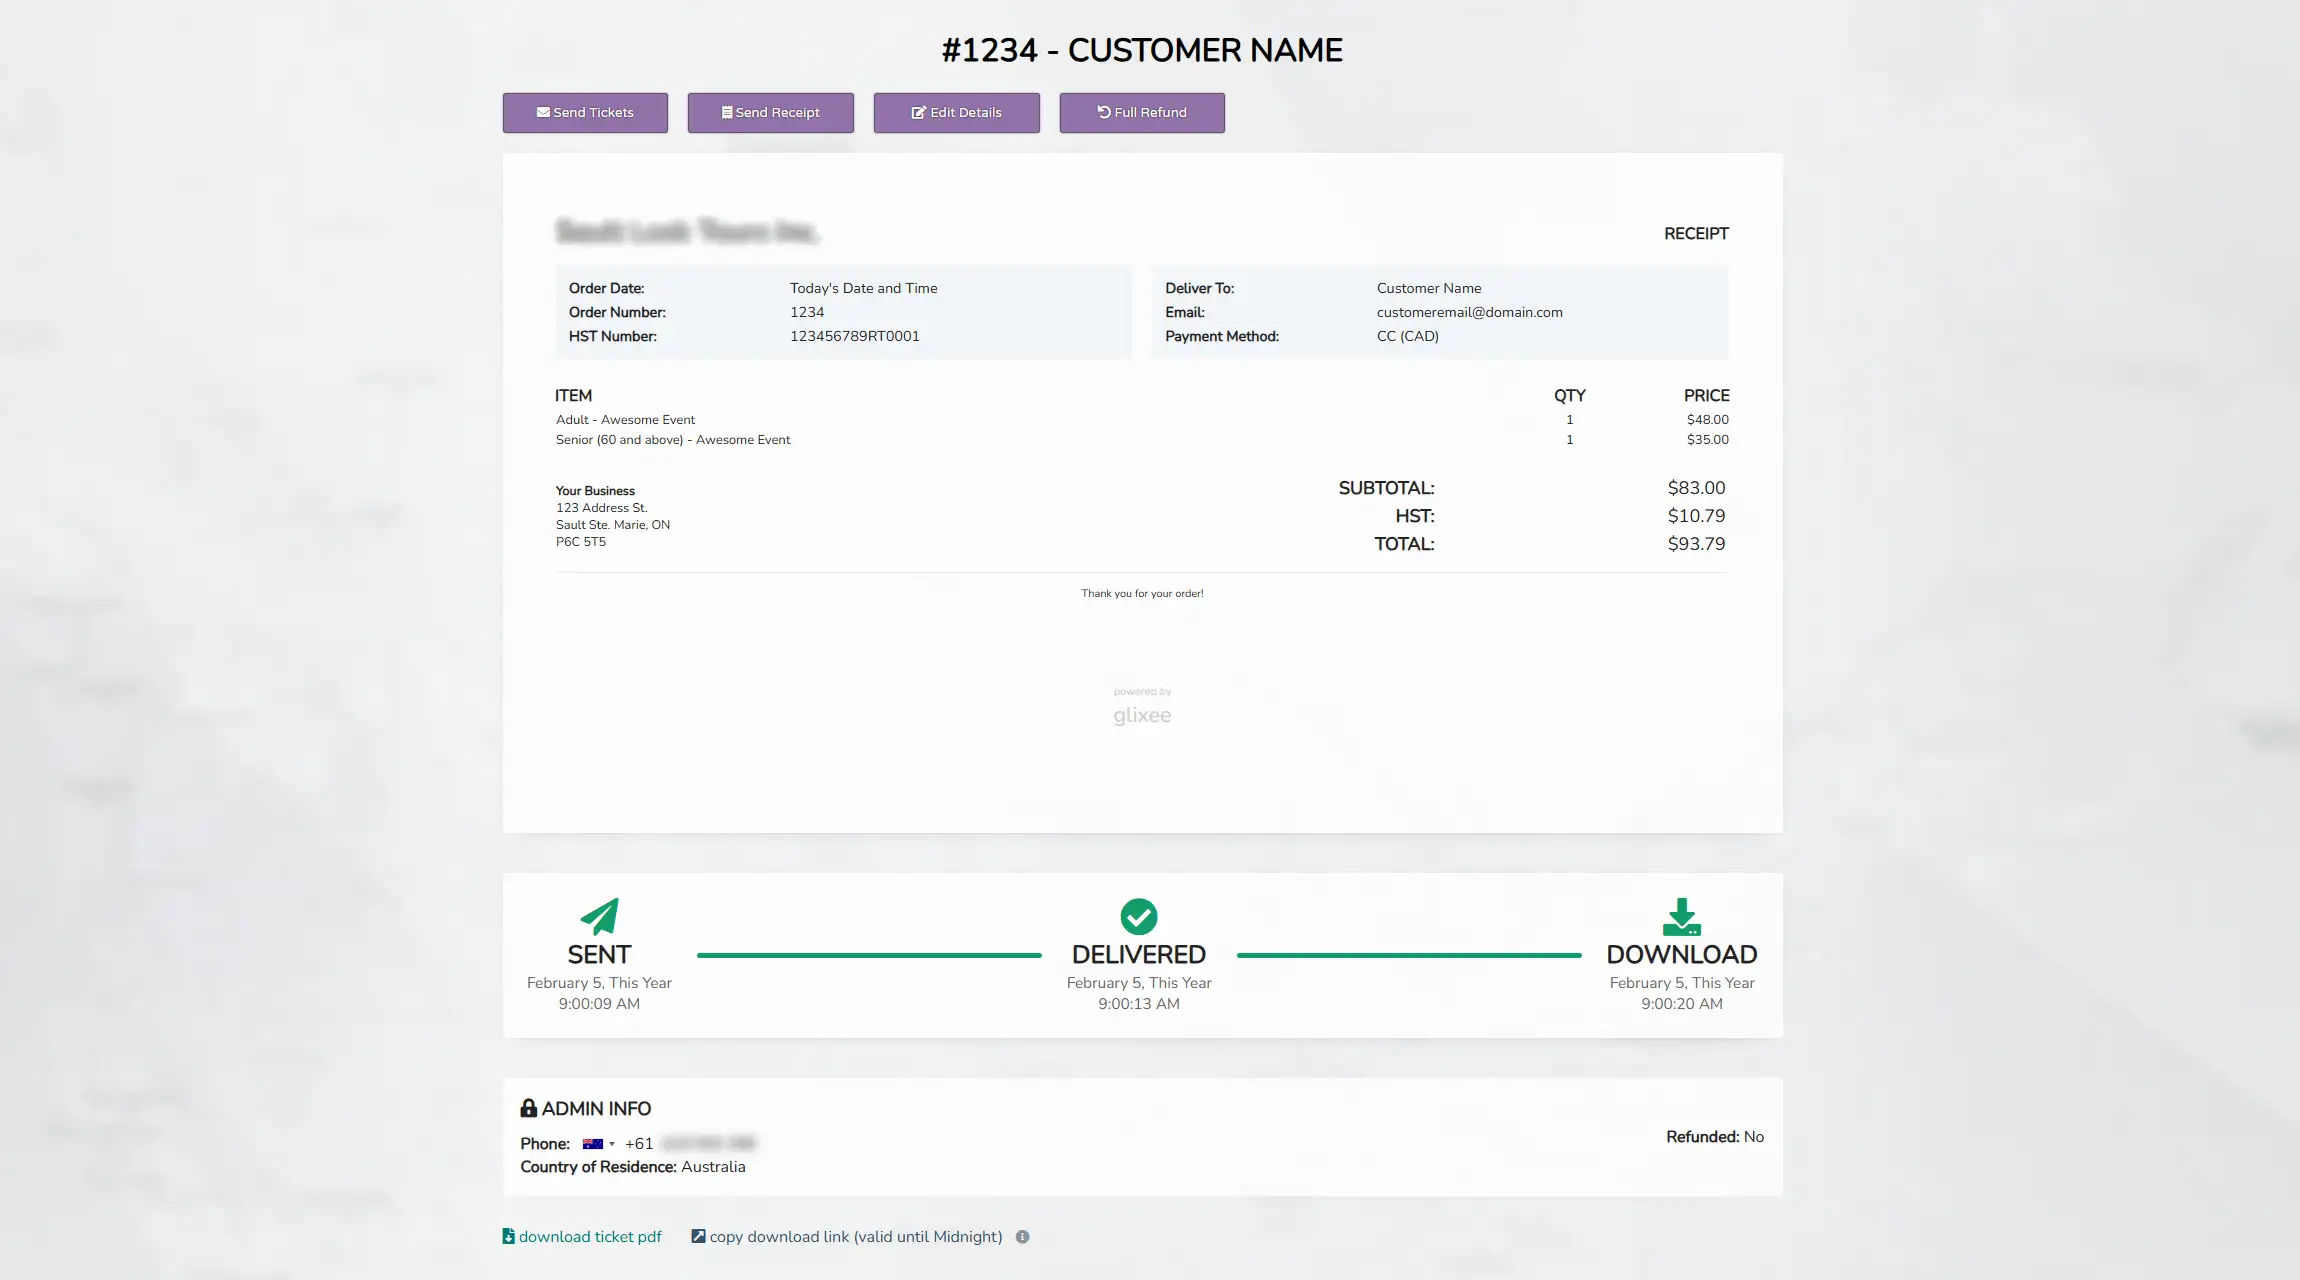Click the Refunded: No status
Screen dimensions: 2300x1280
1715,1137
